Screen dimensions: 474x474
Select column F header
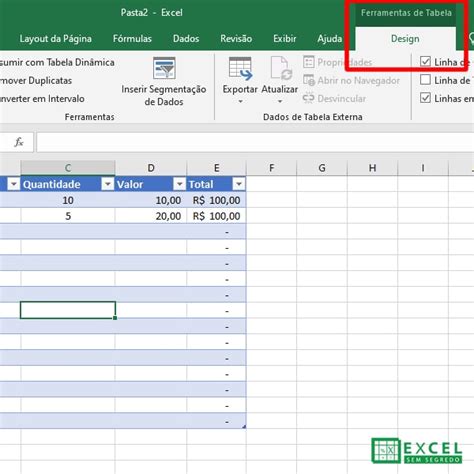click(x=272, y=168)
